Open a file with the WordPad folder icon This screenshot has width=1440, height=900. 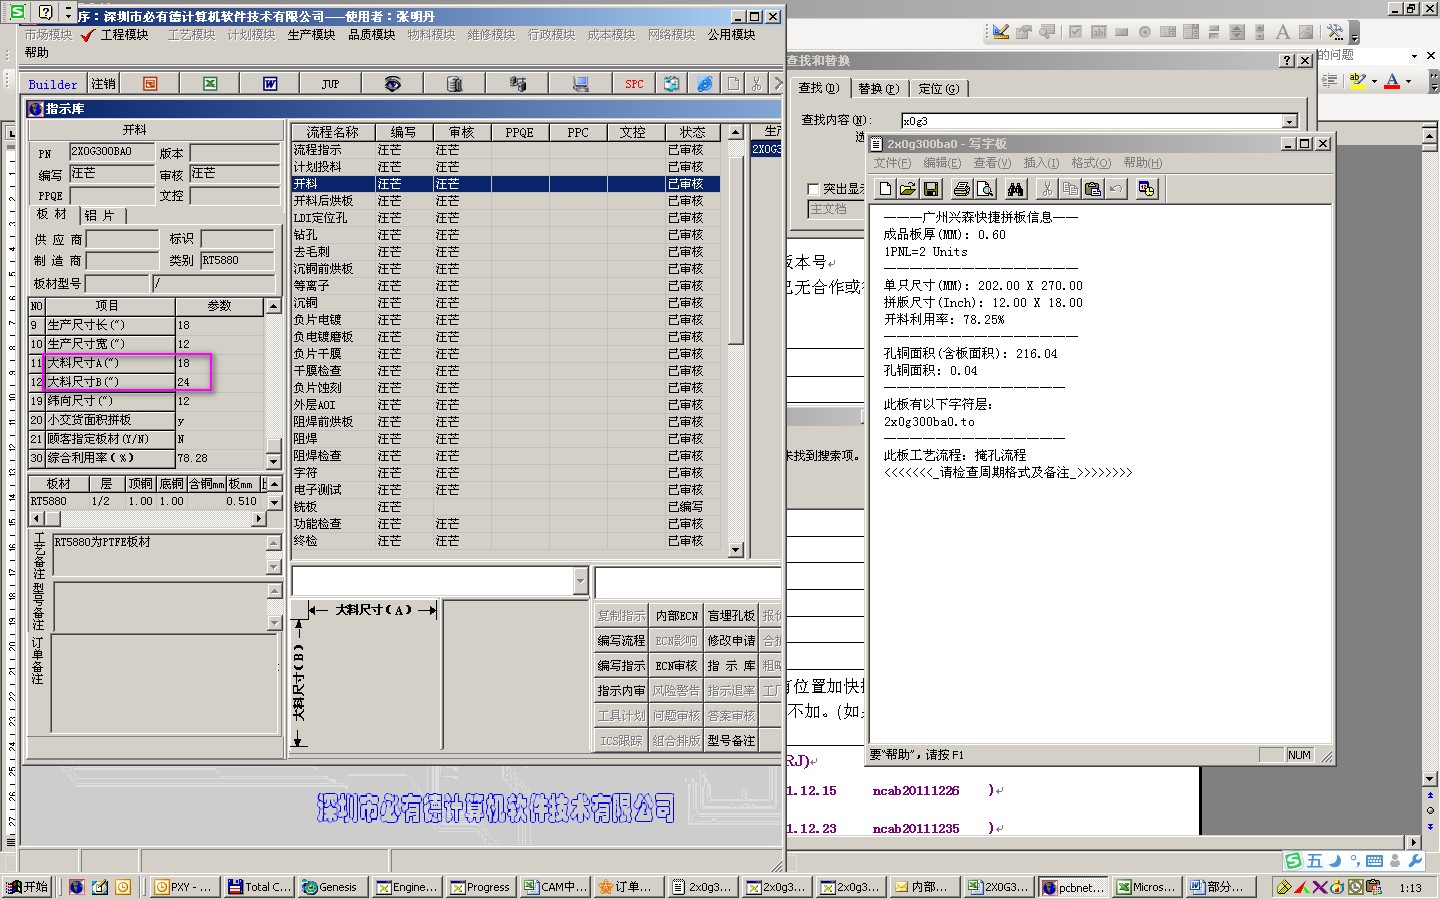tap(908, 189)
